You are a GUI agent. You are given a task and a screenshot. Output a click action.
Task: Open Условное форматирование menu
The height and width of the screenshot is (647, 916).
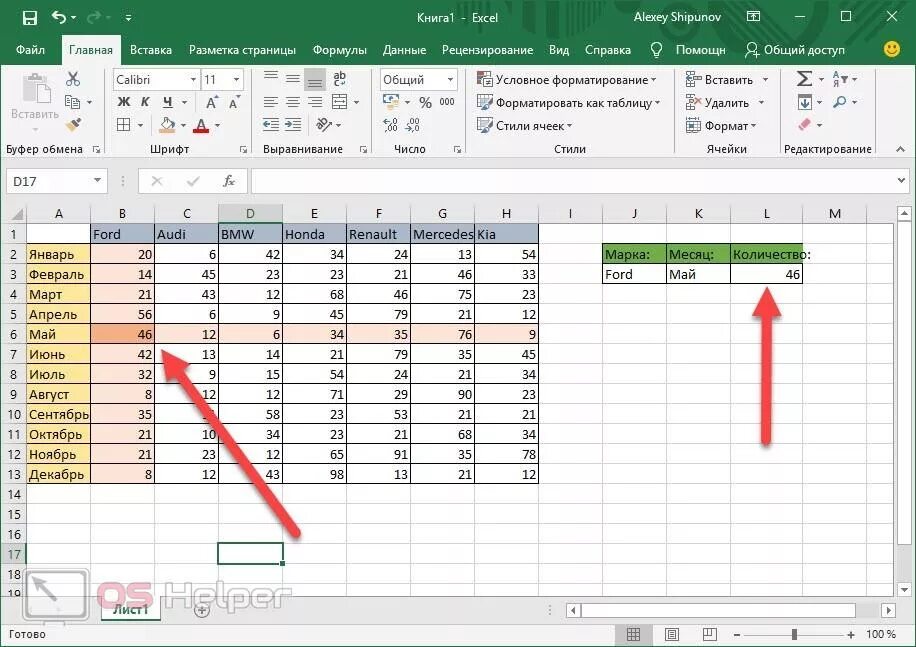[x=567, y=79]
